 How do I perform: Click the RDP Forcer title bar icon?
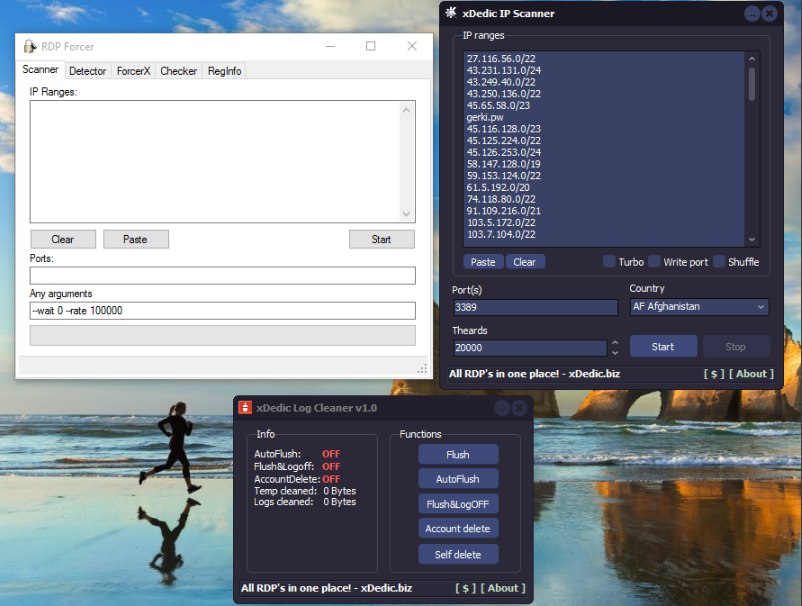pyautogui.click(x=29, y=47)
